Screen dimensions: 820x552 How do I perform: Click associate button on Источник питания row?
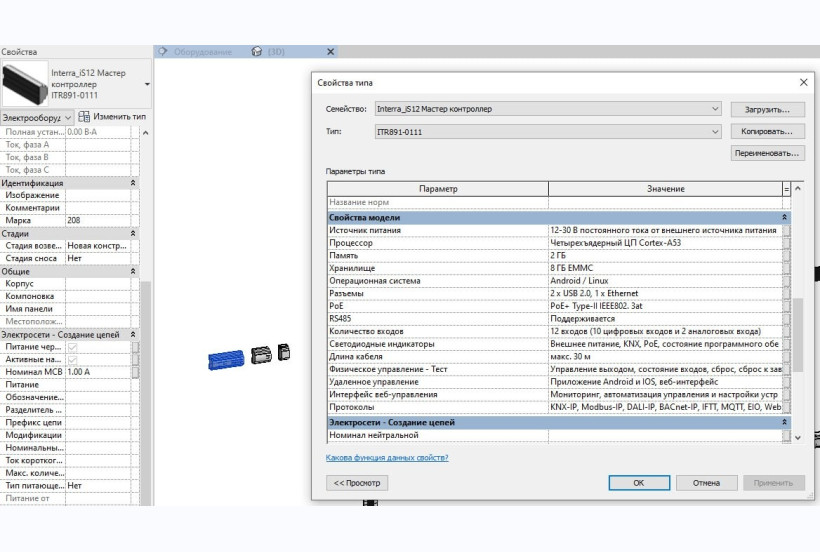(786, 230)
